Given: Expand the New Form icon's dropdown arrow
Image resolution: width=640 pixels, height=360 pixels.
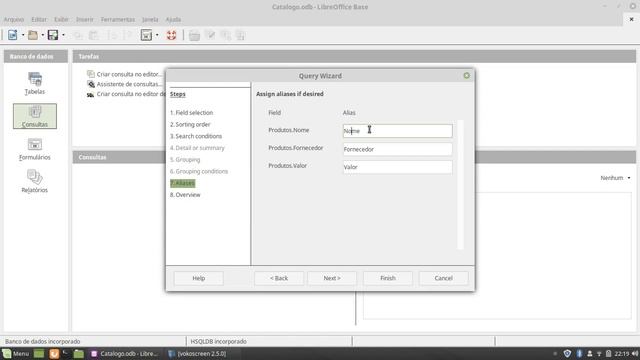Looking at the screenshot, I should click(157, 35).
